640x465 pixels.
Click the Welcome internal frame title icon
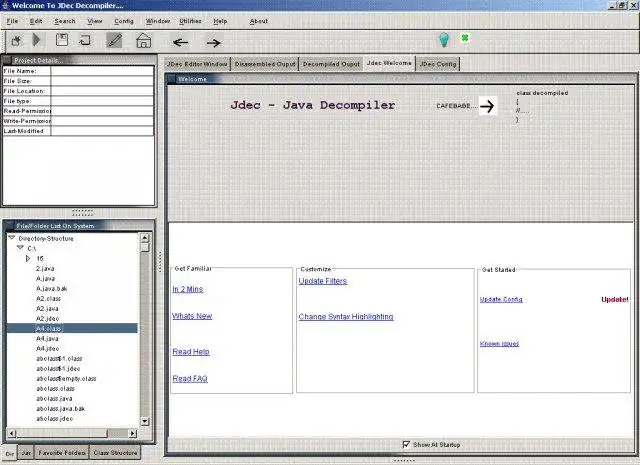171,79
